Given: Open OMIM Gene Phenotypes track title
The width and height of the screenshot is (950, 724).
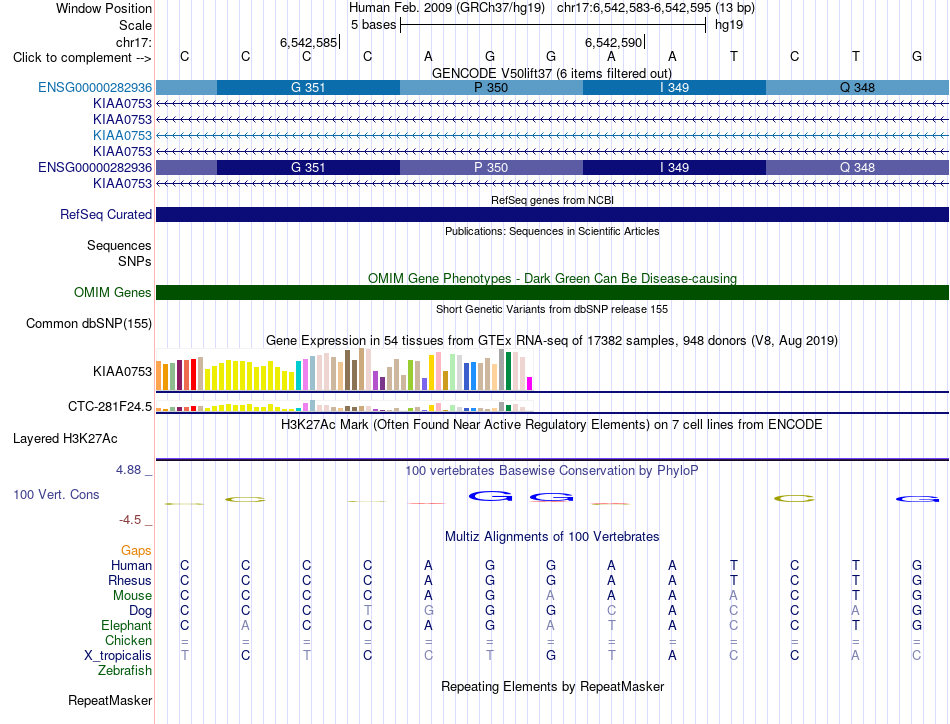Looking at the screenshot, I should point(552,278).
